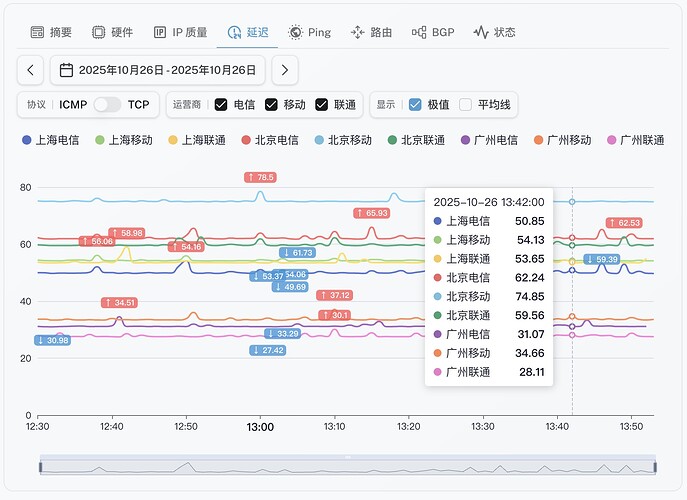Click the right handle of time range slider
This screenshot has height=500, width=687.
655,466
